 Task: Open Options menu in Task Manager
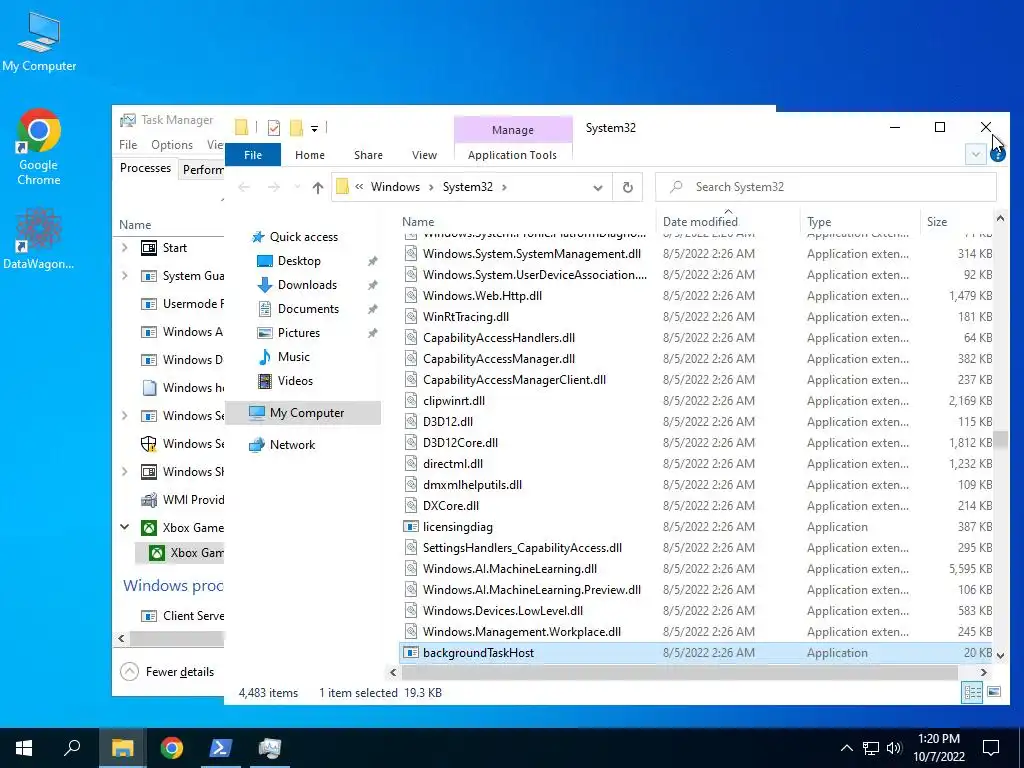pos(172,145)
